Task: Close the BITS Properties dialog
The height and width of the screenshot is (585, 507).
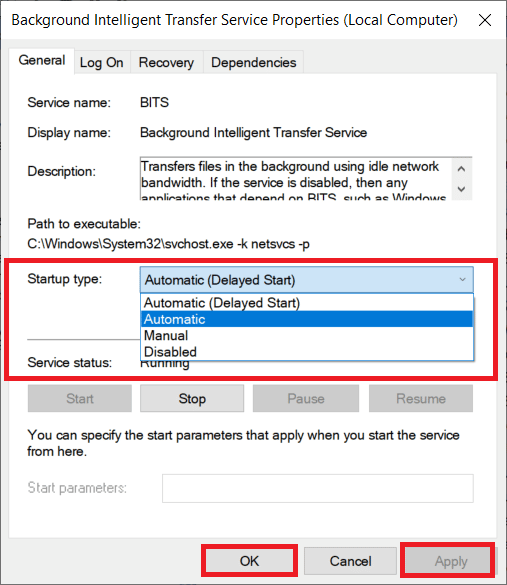Action: click(x=485, y=20)
